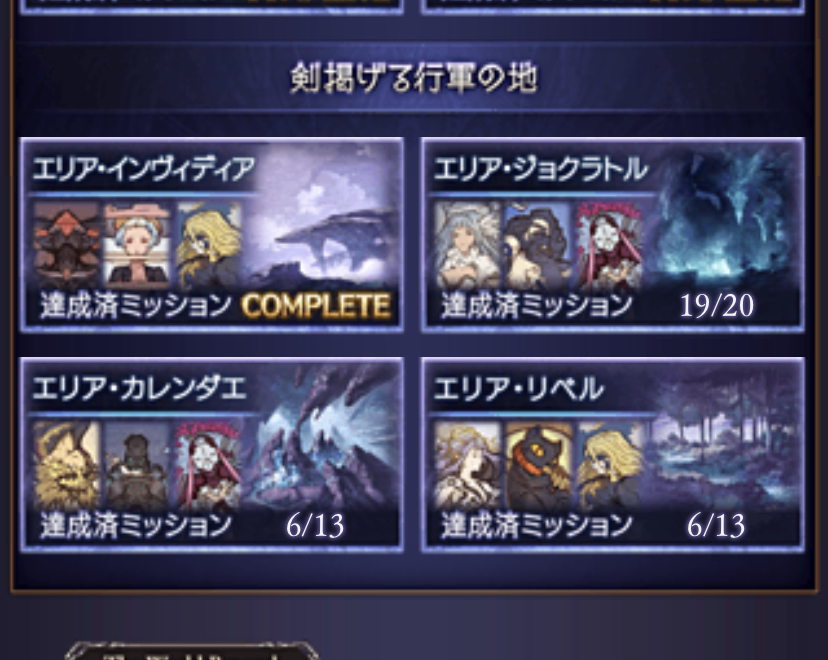Click the masked red-hooded icon in カレンダエ

[209, 466]
